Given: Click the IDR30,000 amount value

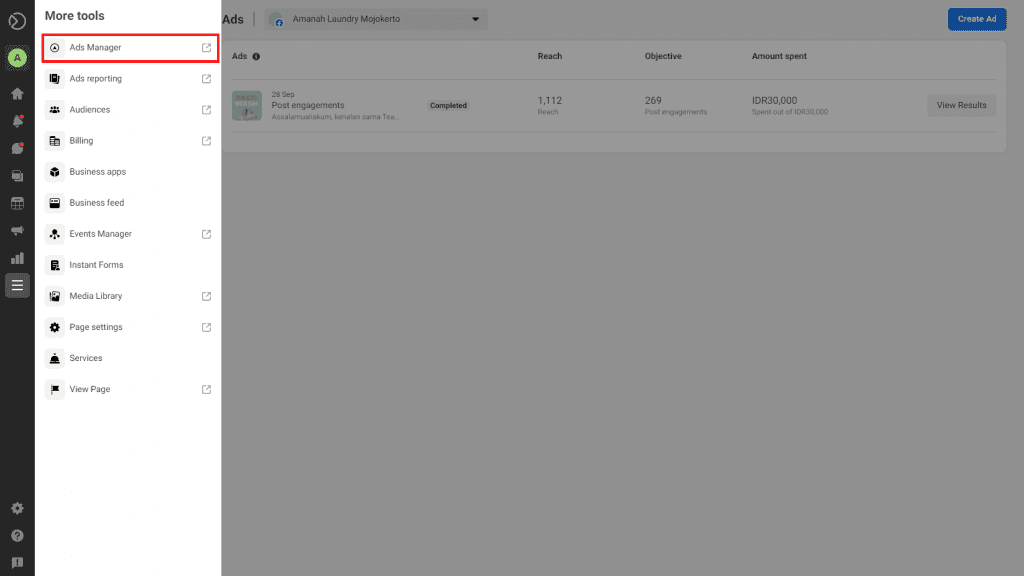Looking at the screenshot, I should click(775, 101).
